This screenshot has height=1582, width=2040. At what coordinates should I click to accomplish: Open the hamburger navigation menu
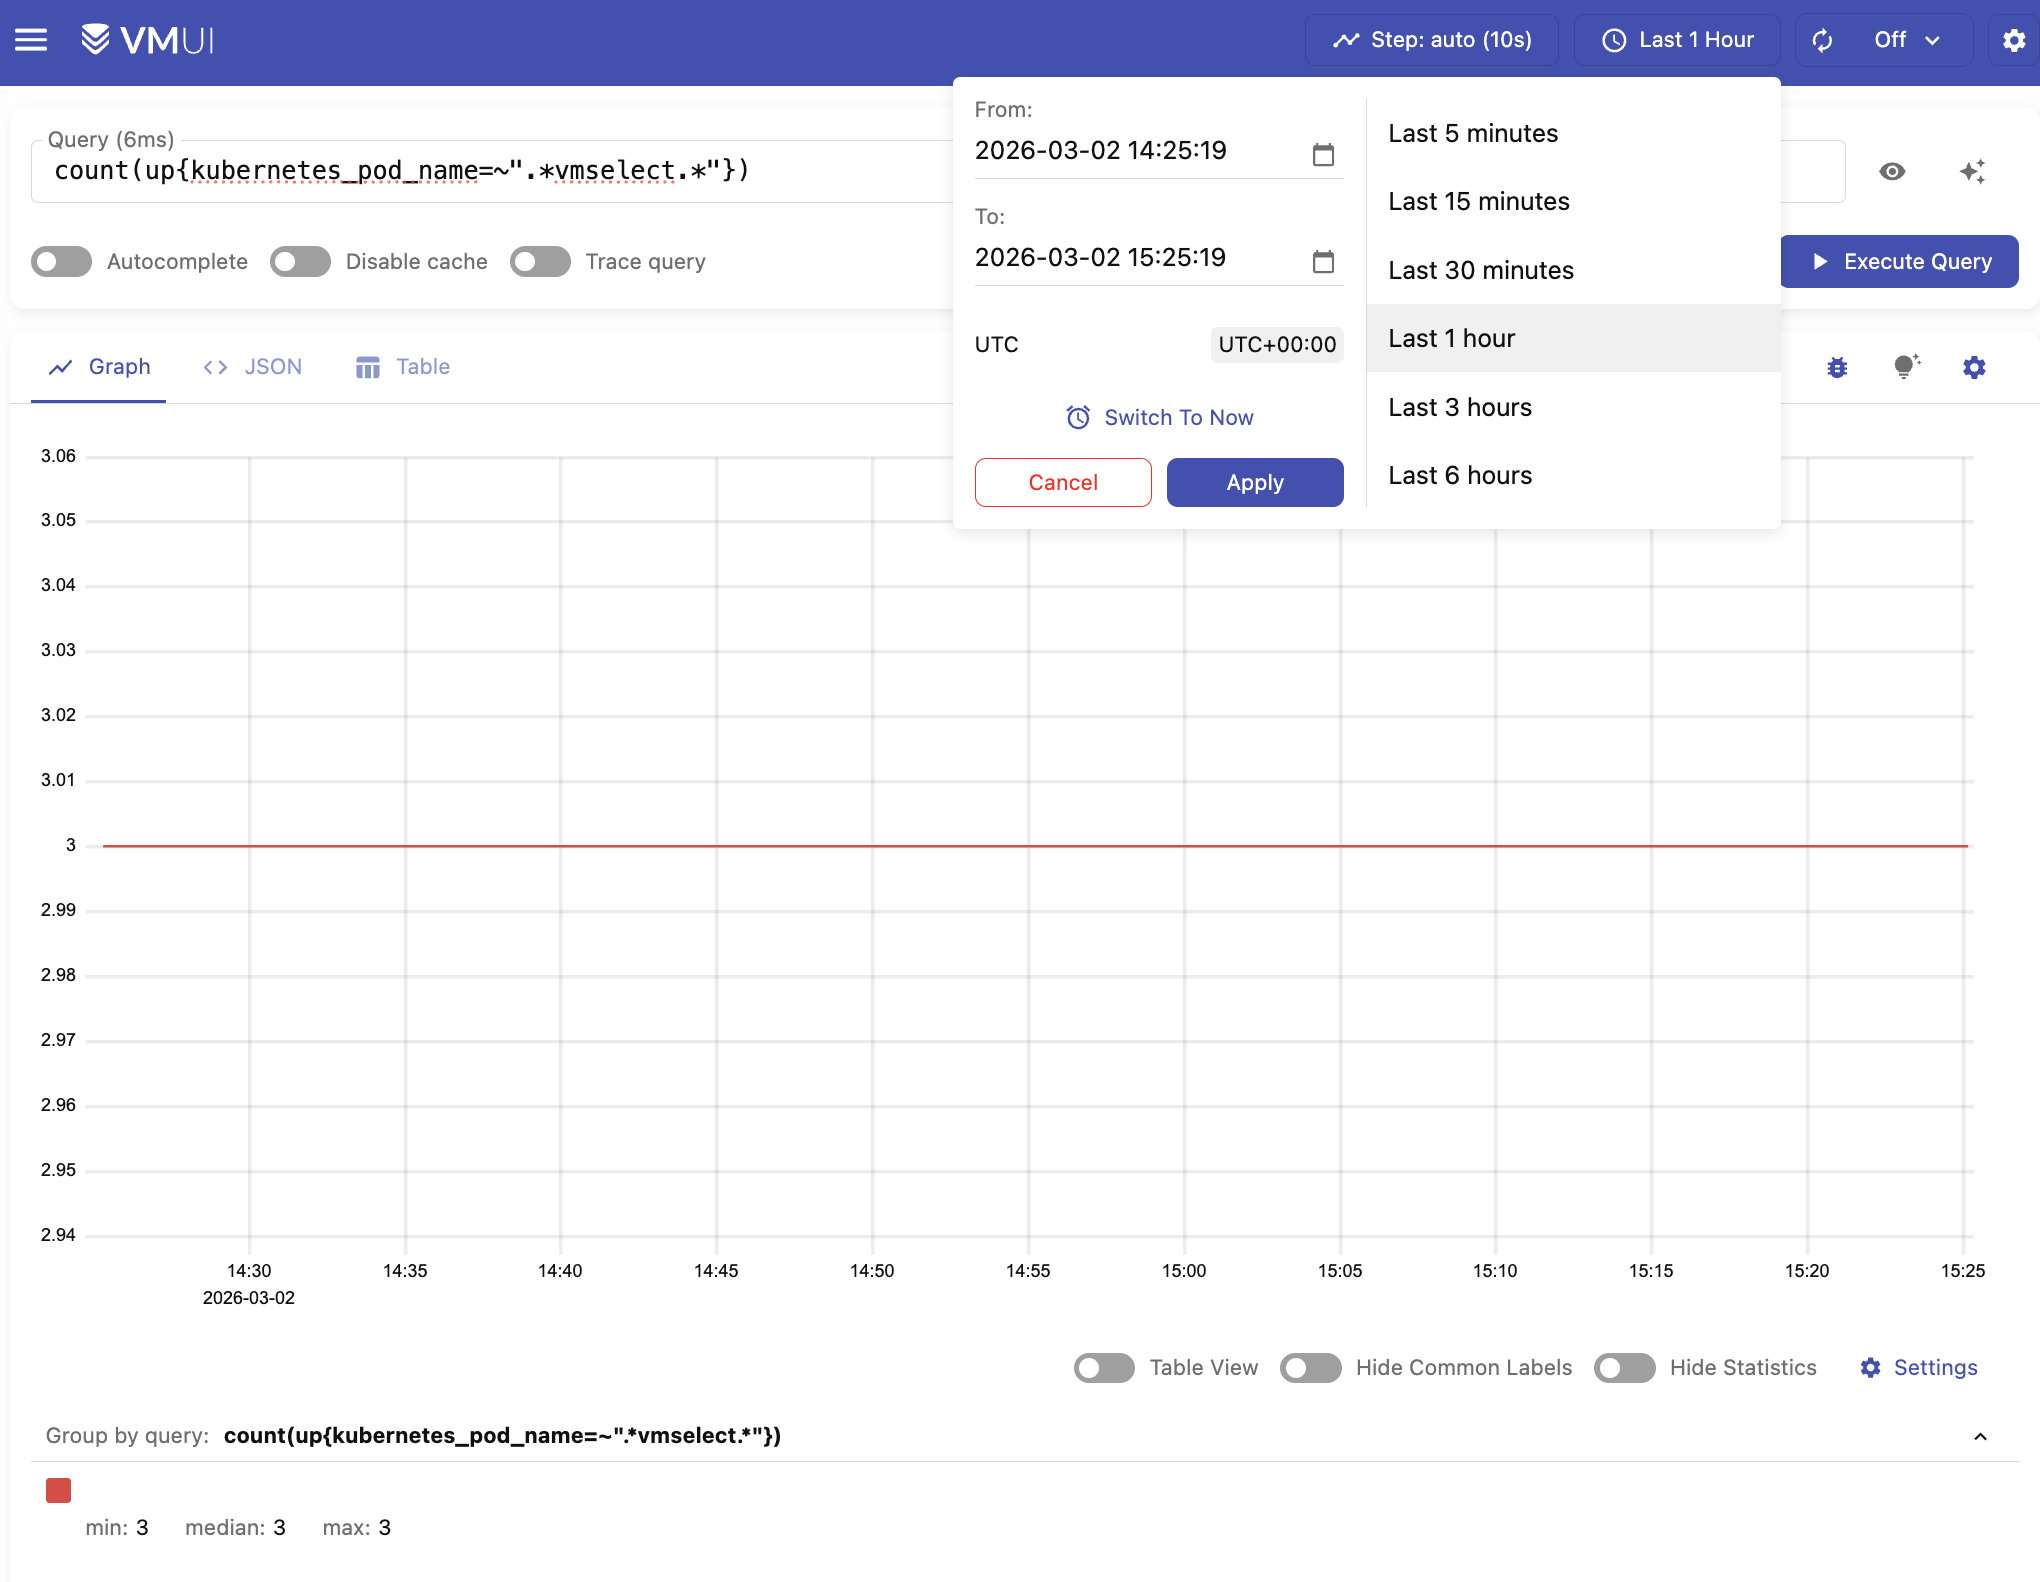[31, 40]
